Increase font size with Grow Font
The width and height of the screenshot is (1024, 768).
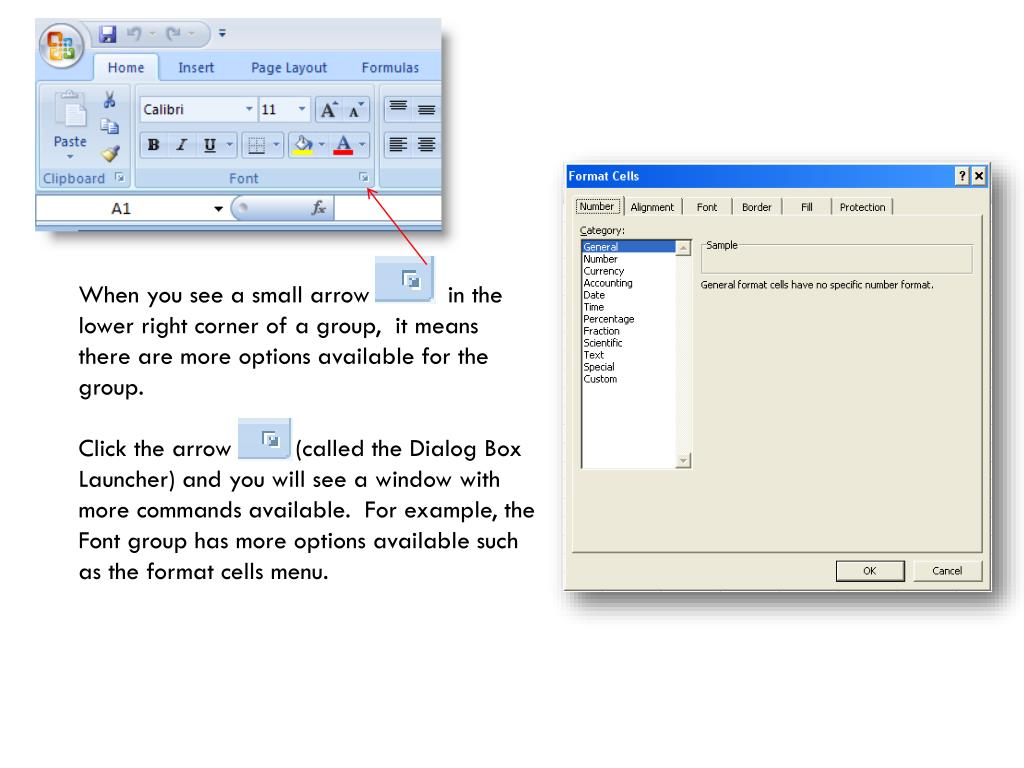click(329, 110)
